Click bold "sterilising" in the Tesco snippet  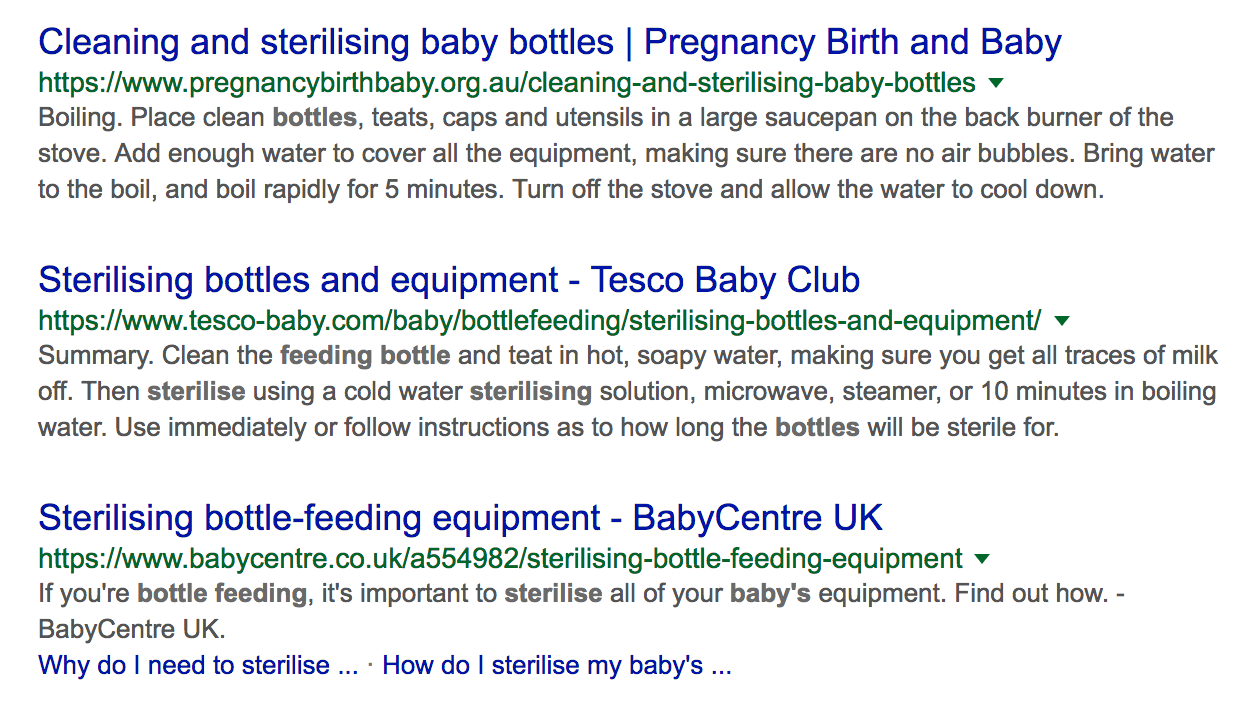pyautogui.click(x=530, y=391)
